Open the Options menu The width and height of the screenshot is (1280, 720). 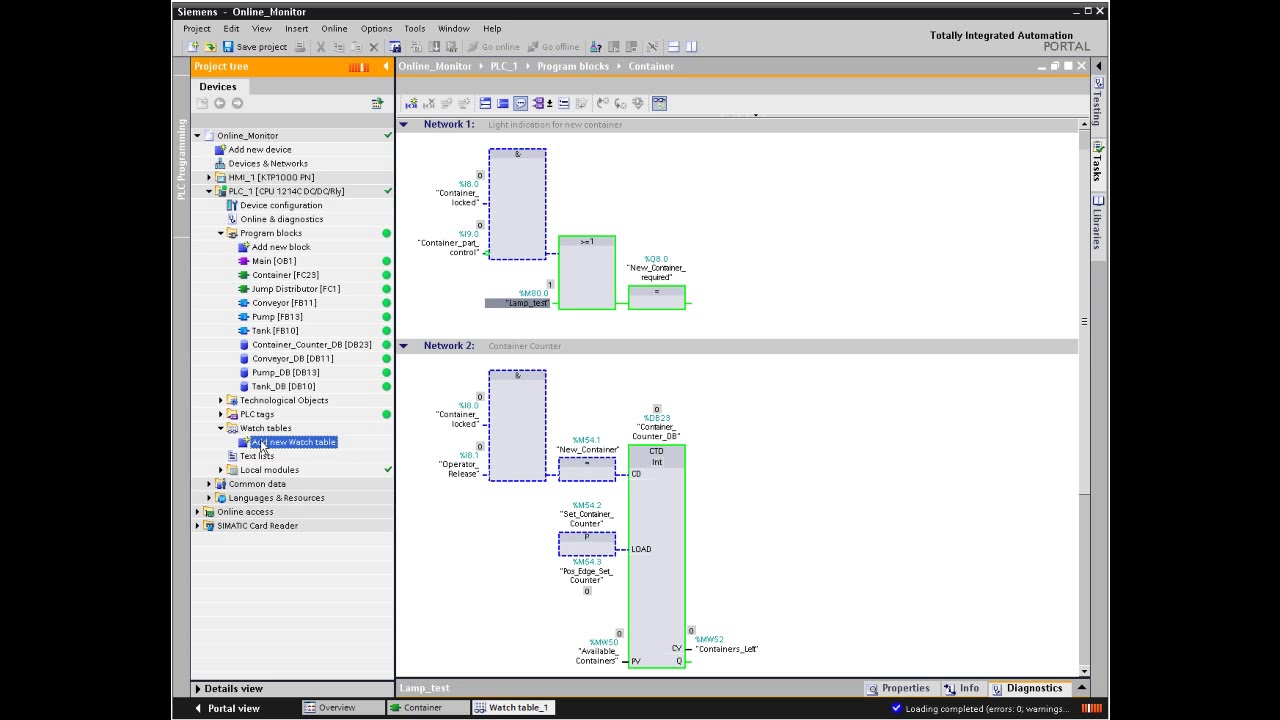pyautogui.click(x=376, y=28)
